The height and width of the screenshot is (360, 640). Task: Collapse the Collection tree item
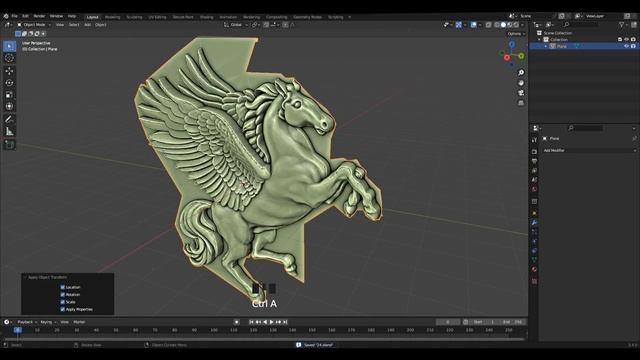[540, 40]
